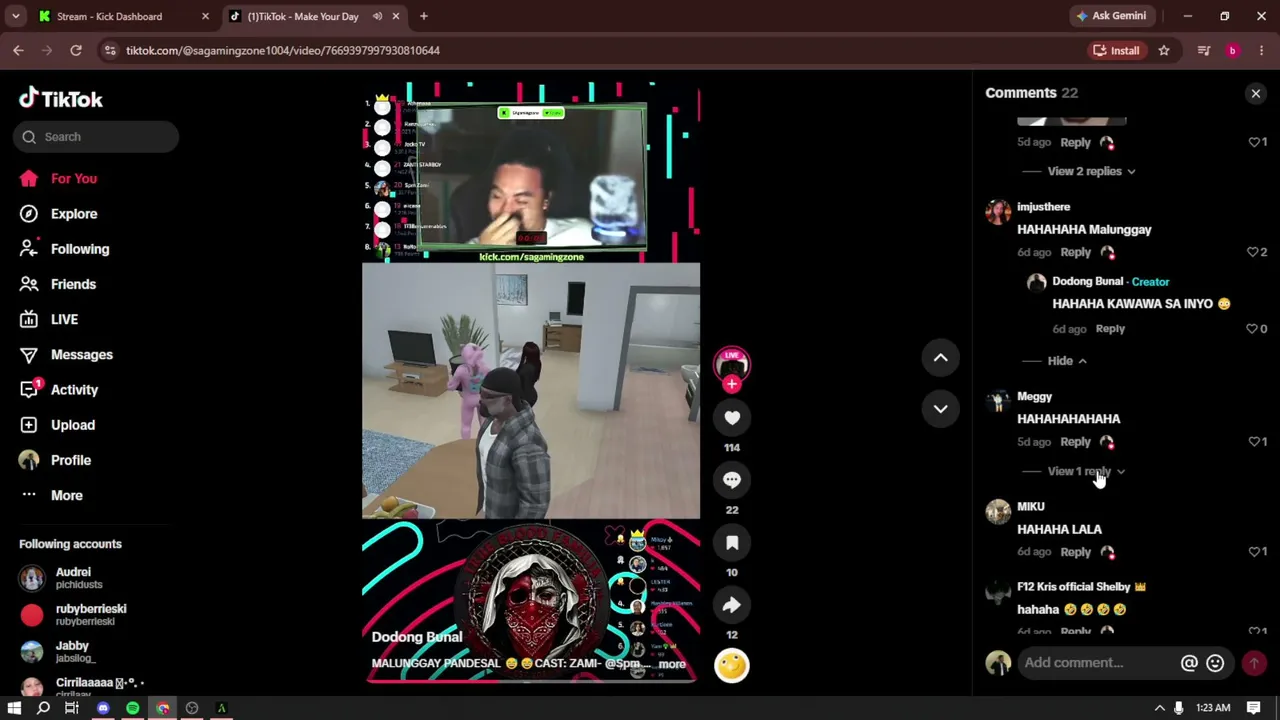Switch to the Kick Dashboard tab

[x=110, y=16]
